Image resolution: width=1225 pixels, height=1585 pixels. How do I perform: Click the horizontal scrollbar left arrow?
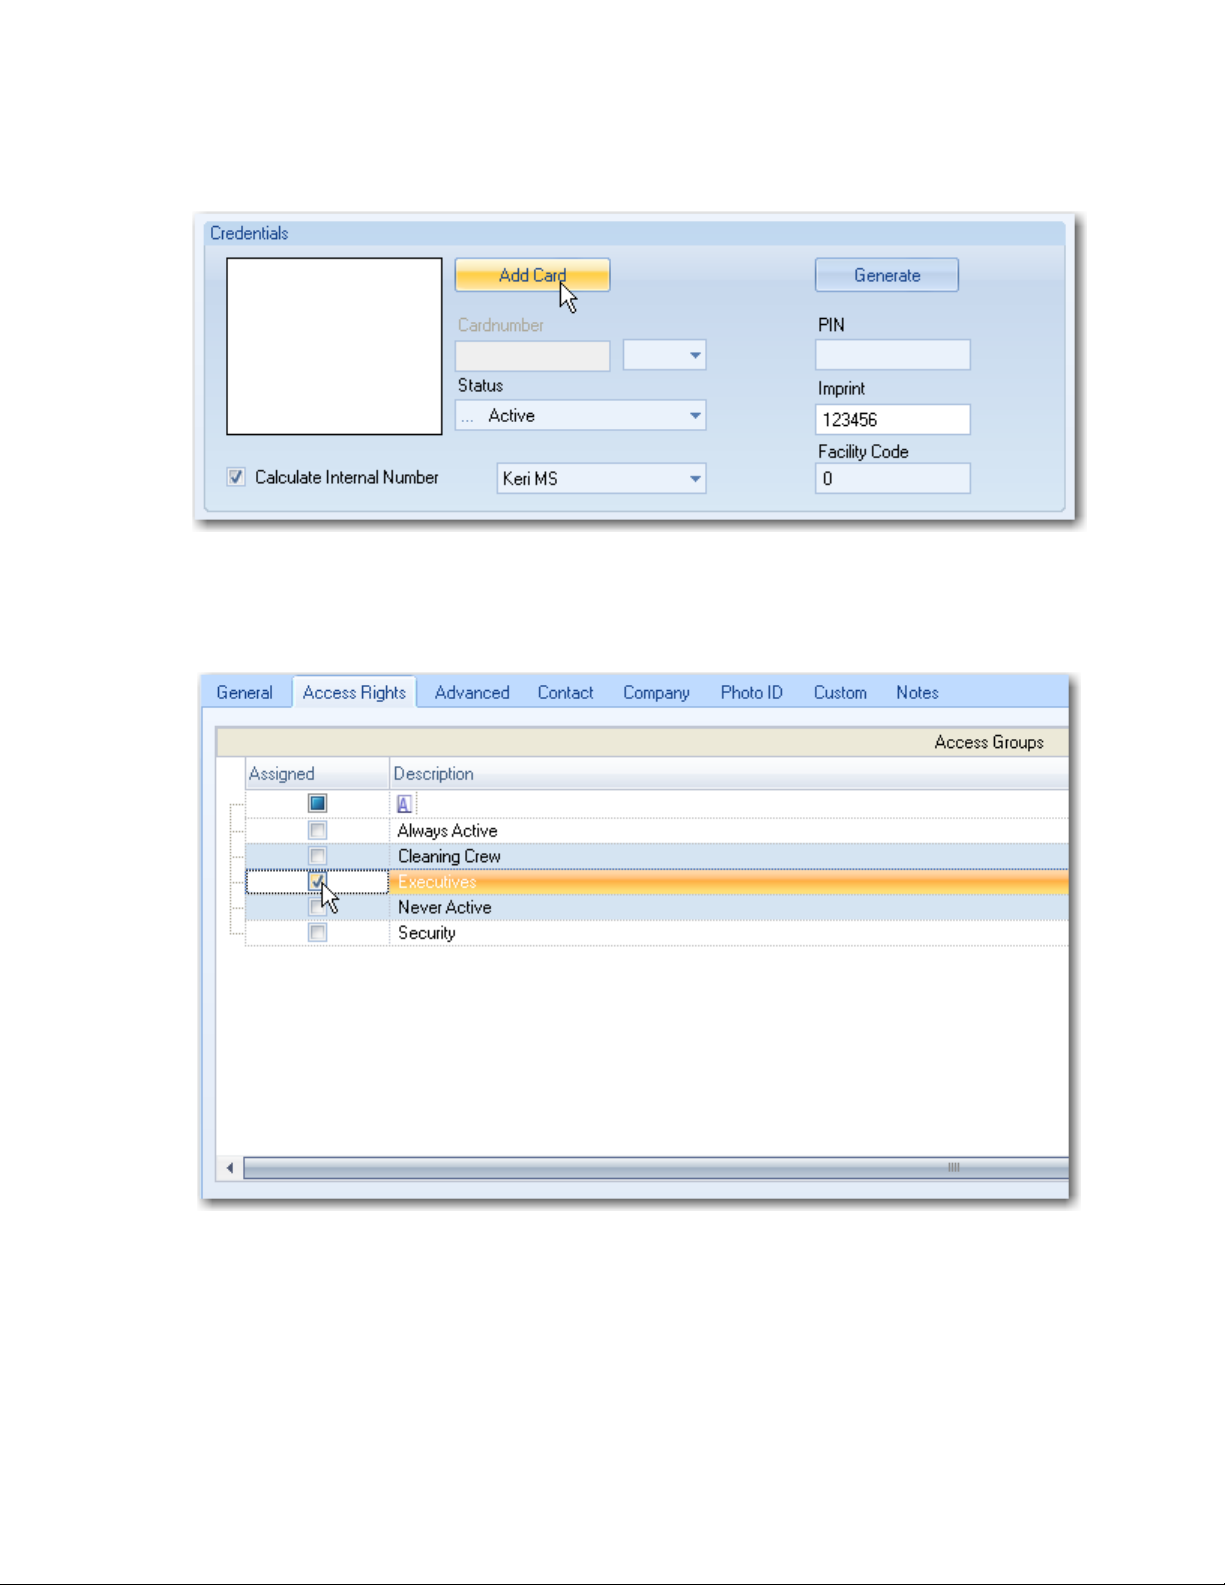[230, 1167]
